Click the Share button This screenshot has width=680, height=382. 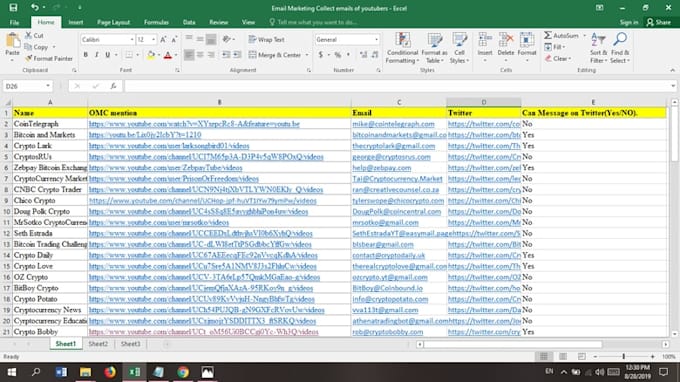(x=658, y=22)
